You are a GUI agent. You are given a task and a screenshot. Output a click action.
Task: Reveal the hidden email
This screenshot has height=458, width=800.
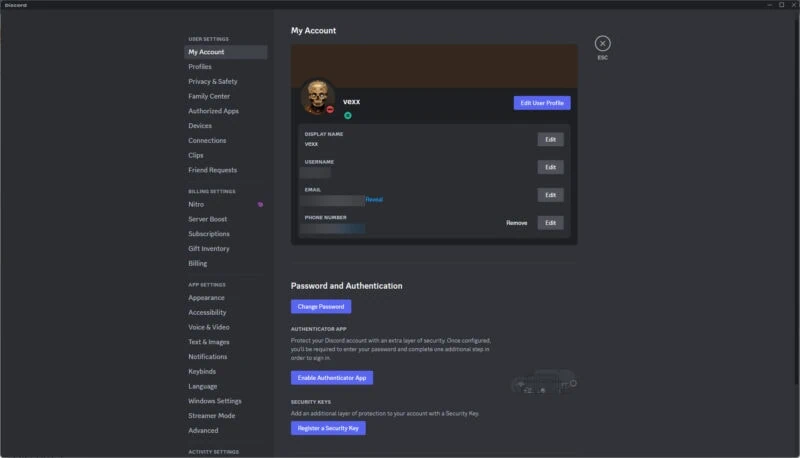(374, 199)
